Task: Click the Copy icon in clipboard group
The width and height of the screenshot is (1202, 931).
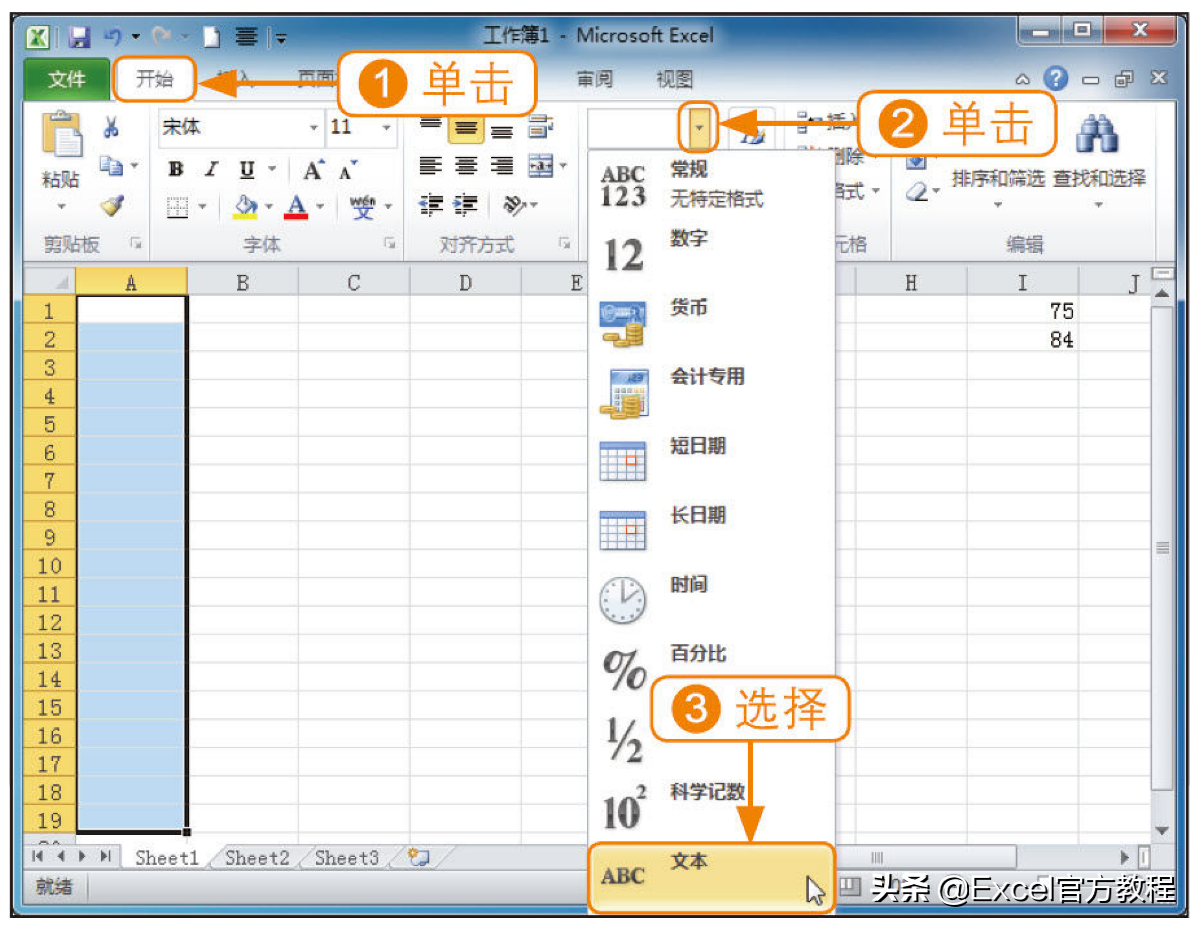Action: point(111,166)
